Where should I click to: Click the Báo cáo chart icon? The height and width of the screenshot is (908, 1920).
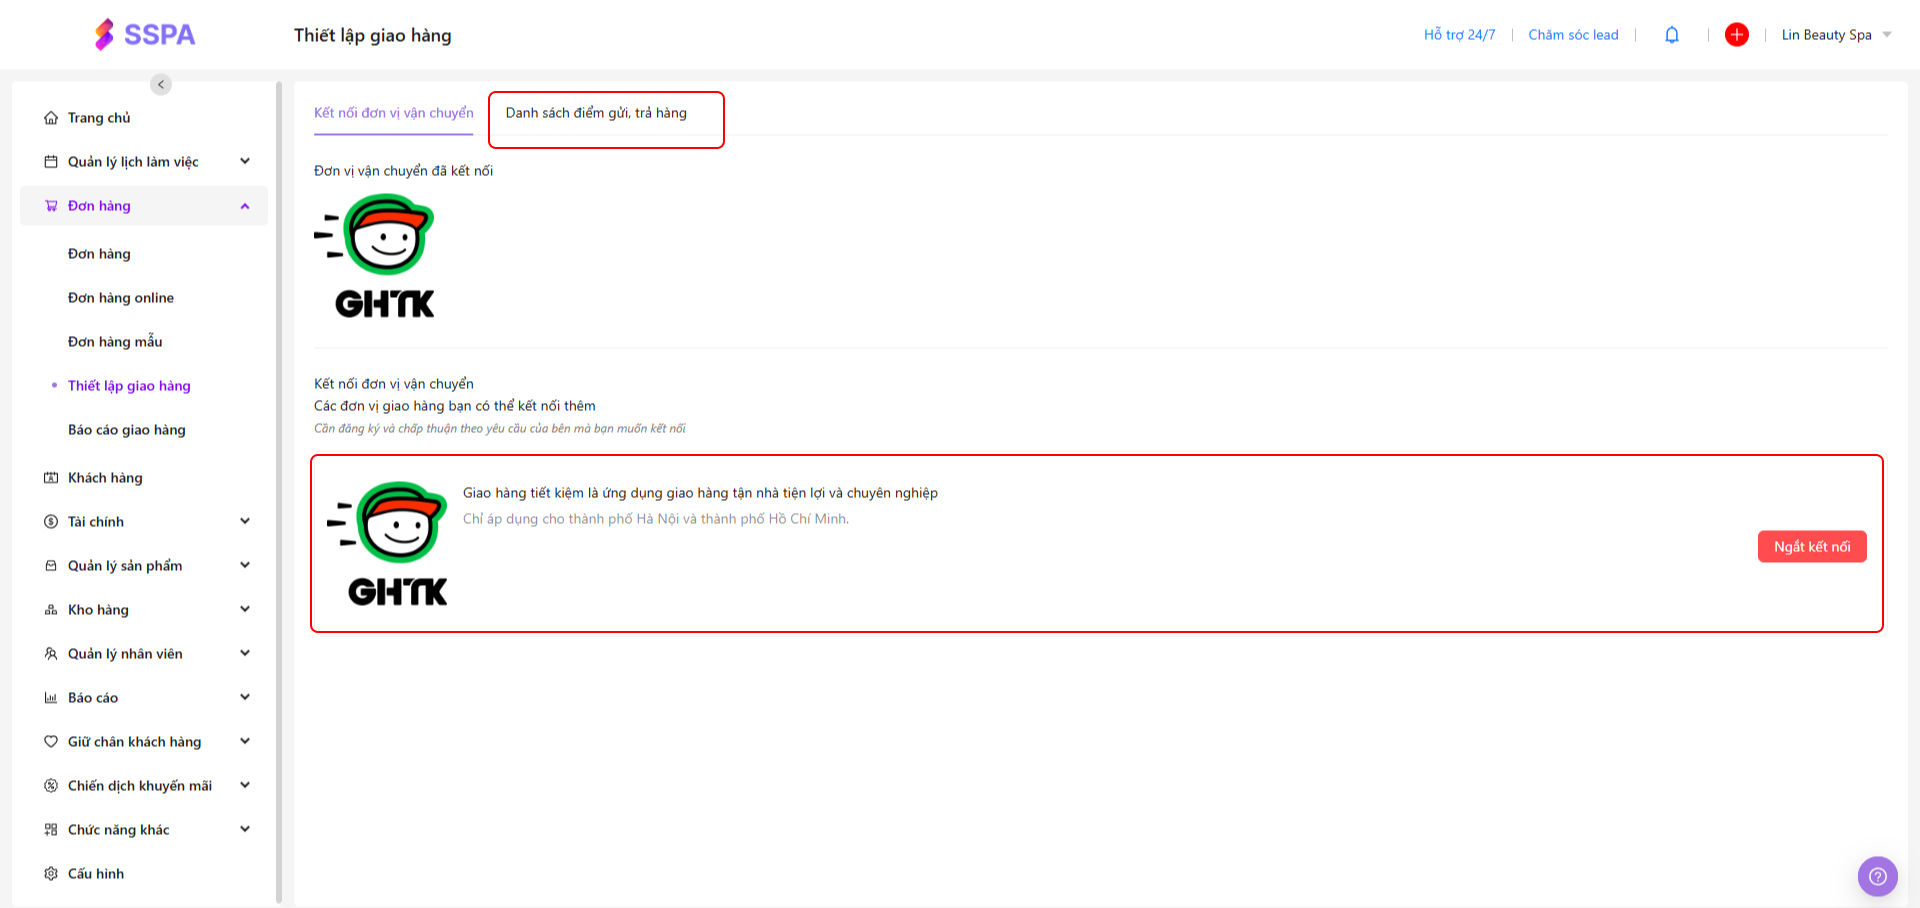(x=51, y=698)
